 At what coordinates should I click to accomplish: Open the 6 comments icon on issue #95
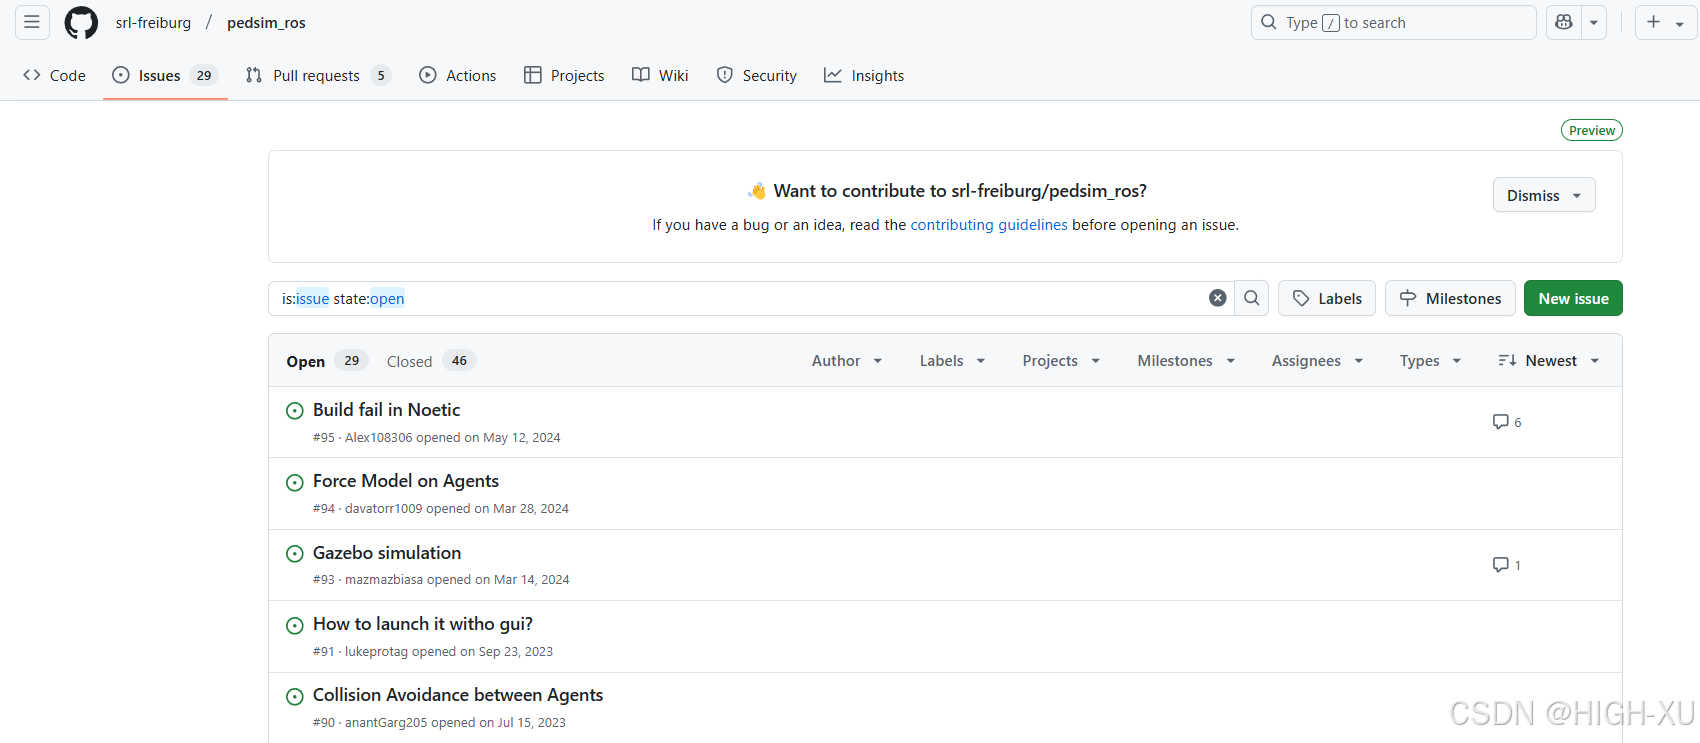coord(1507,422)
